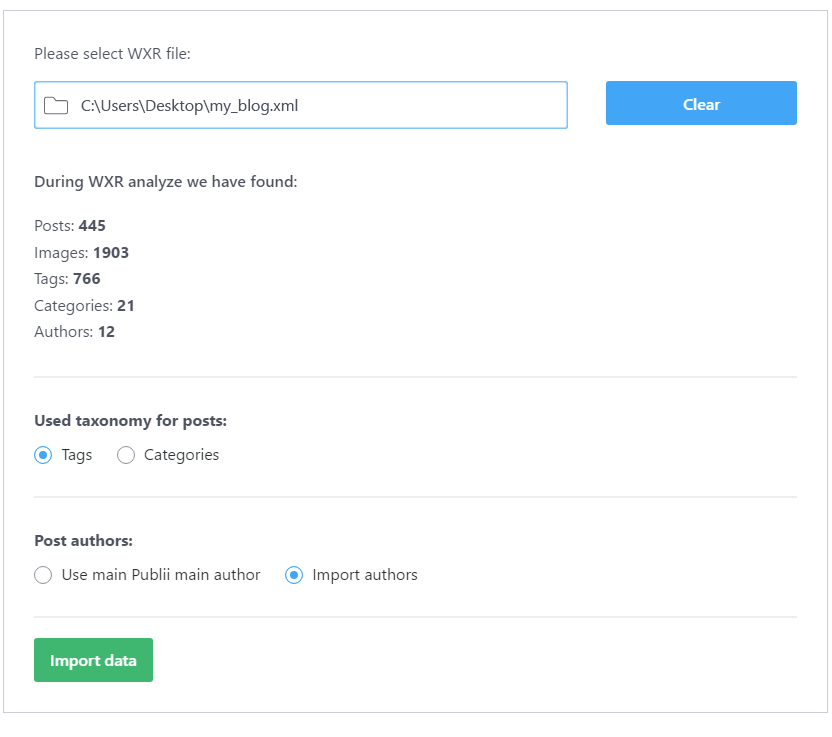The width and height of the screenshot is (832, 737).
Task: Click the Tags count 766
Action: [x=88, y=278]
